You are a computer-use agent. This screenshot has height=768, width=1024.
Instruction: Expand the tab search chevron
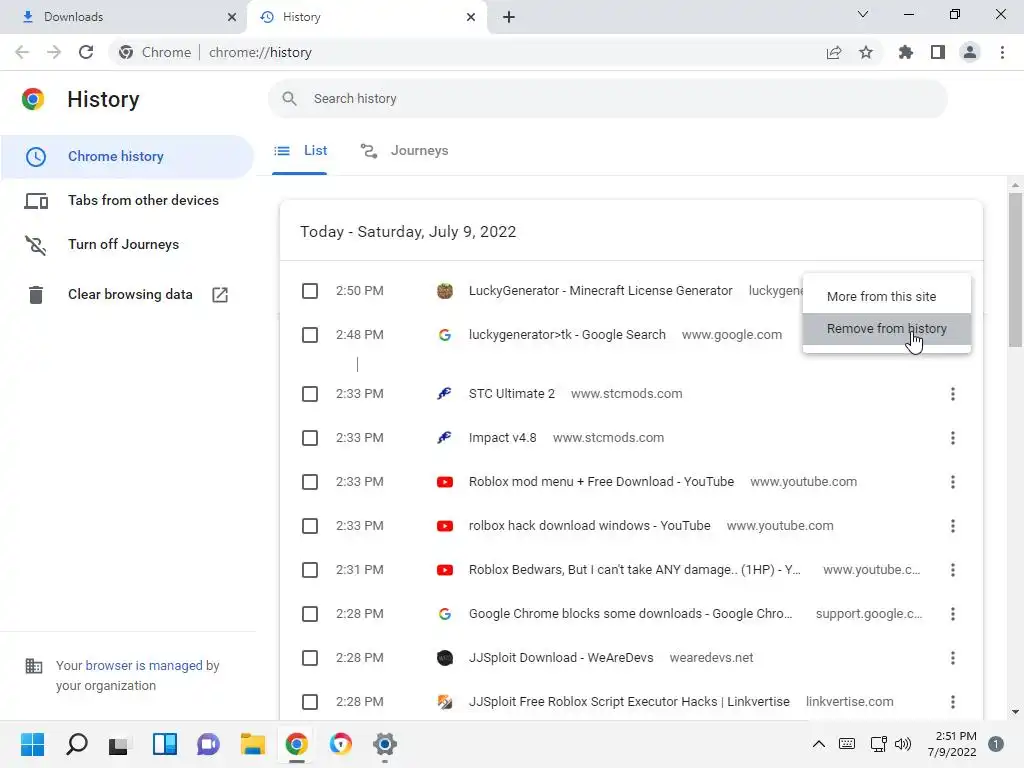[x=863, y=14]
